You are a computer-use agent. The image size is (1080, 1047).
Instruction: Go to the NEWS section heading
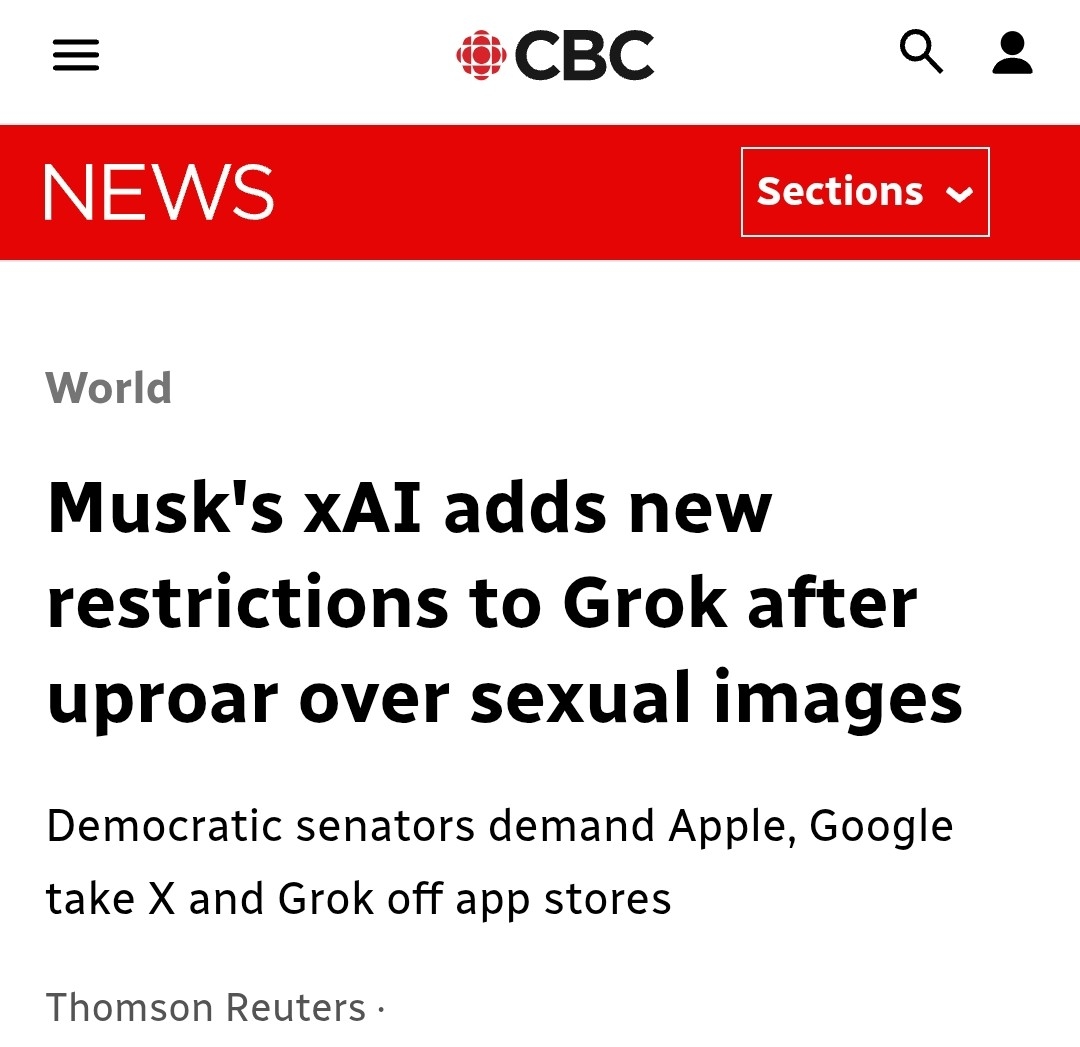[159, 192]
